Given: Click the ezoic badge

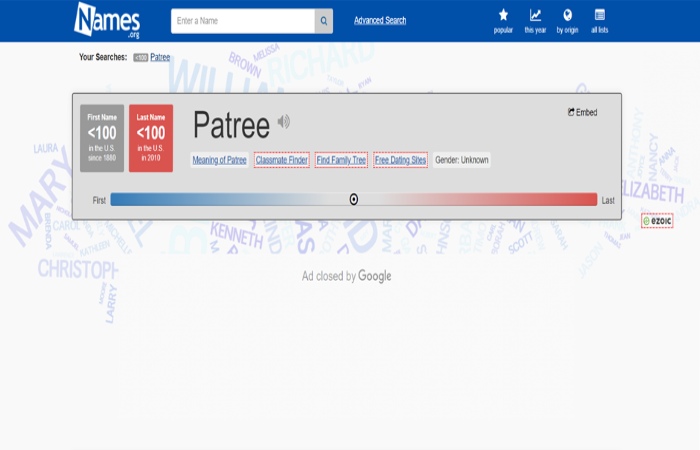Looking at the screenshot, I should [x=657, y=221].
